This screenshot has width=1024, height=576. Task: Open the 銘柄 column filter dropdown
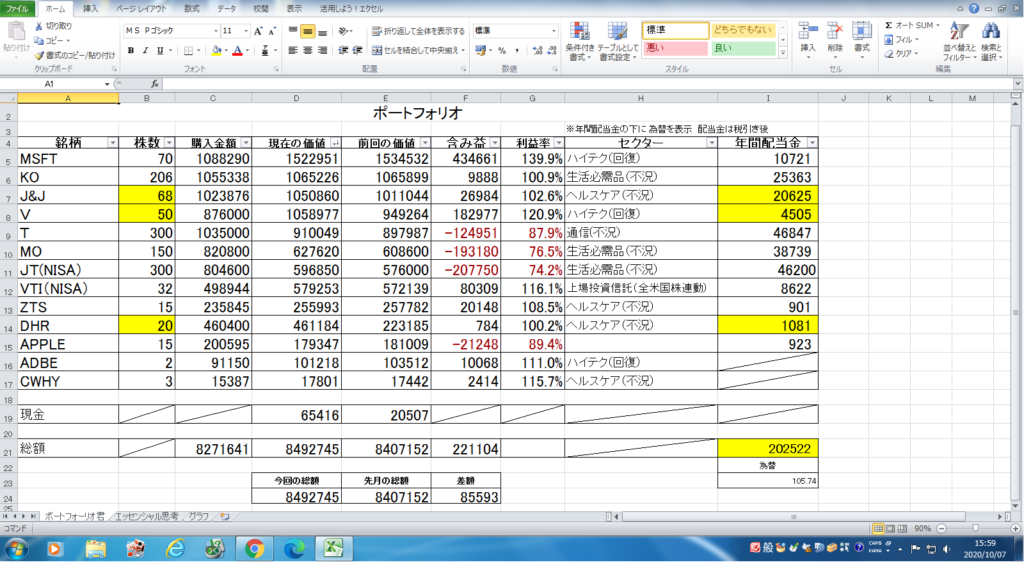click(112, 143)
